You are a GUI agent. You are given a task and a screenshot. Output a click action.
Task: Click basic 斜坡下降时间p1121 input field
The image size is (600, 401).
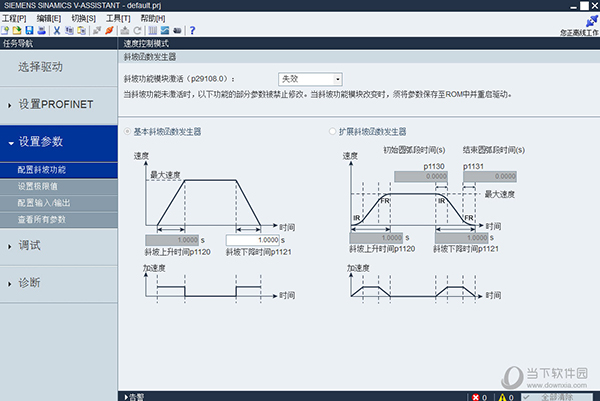[253, 240]
